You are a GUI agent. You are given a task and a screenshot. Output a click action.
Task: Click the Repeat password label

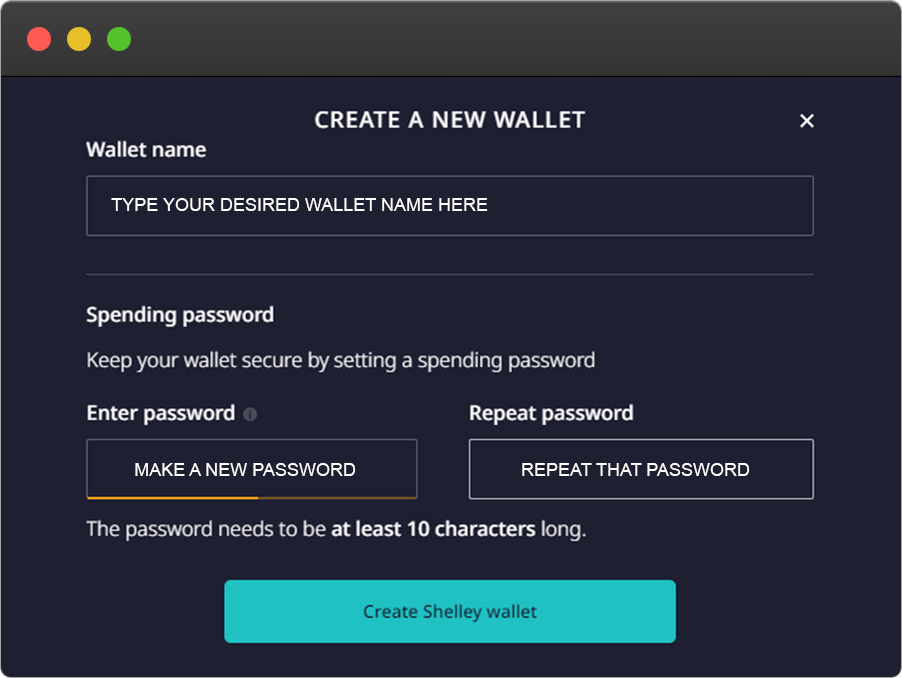551,413
